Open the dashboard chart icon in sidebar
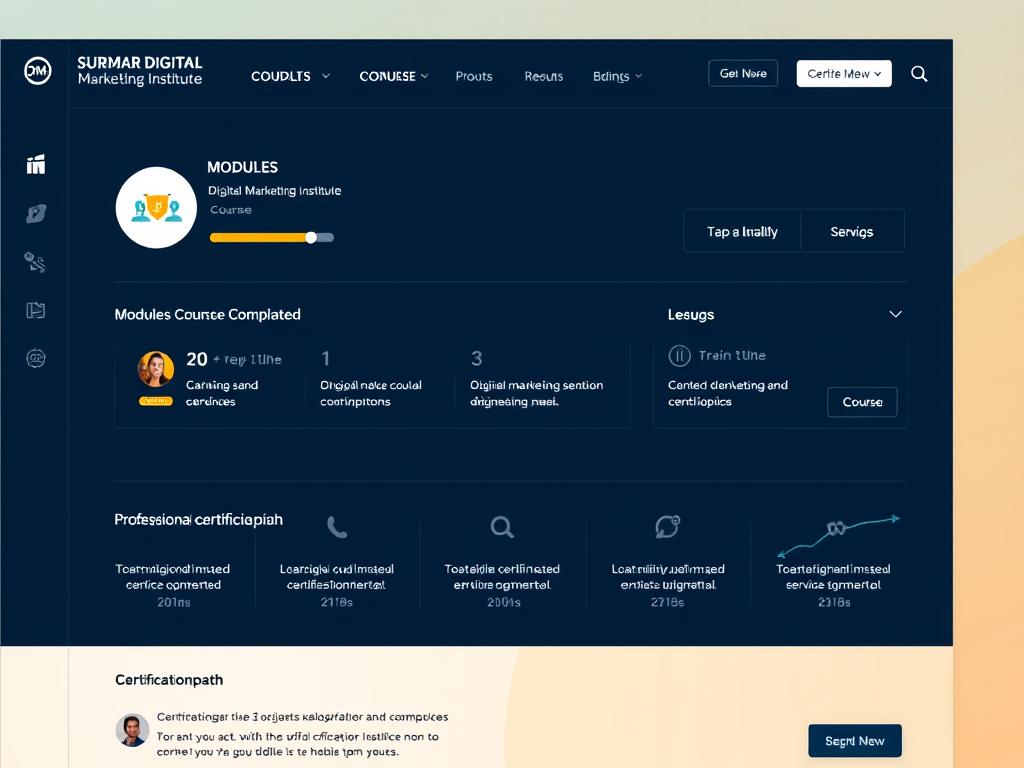This screenshot has width=1024, height=768. [x=36, y=165]
